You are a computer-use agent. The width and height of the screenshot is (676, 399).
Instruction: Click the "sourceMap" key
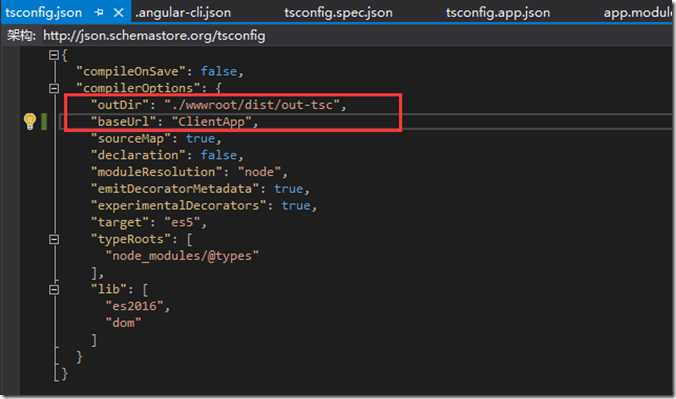(x=131, y=138)
